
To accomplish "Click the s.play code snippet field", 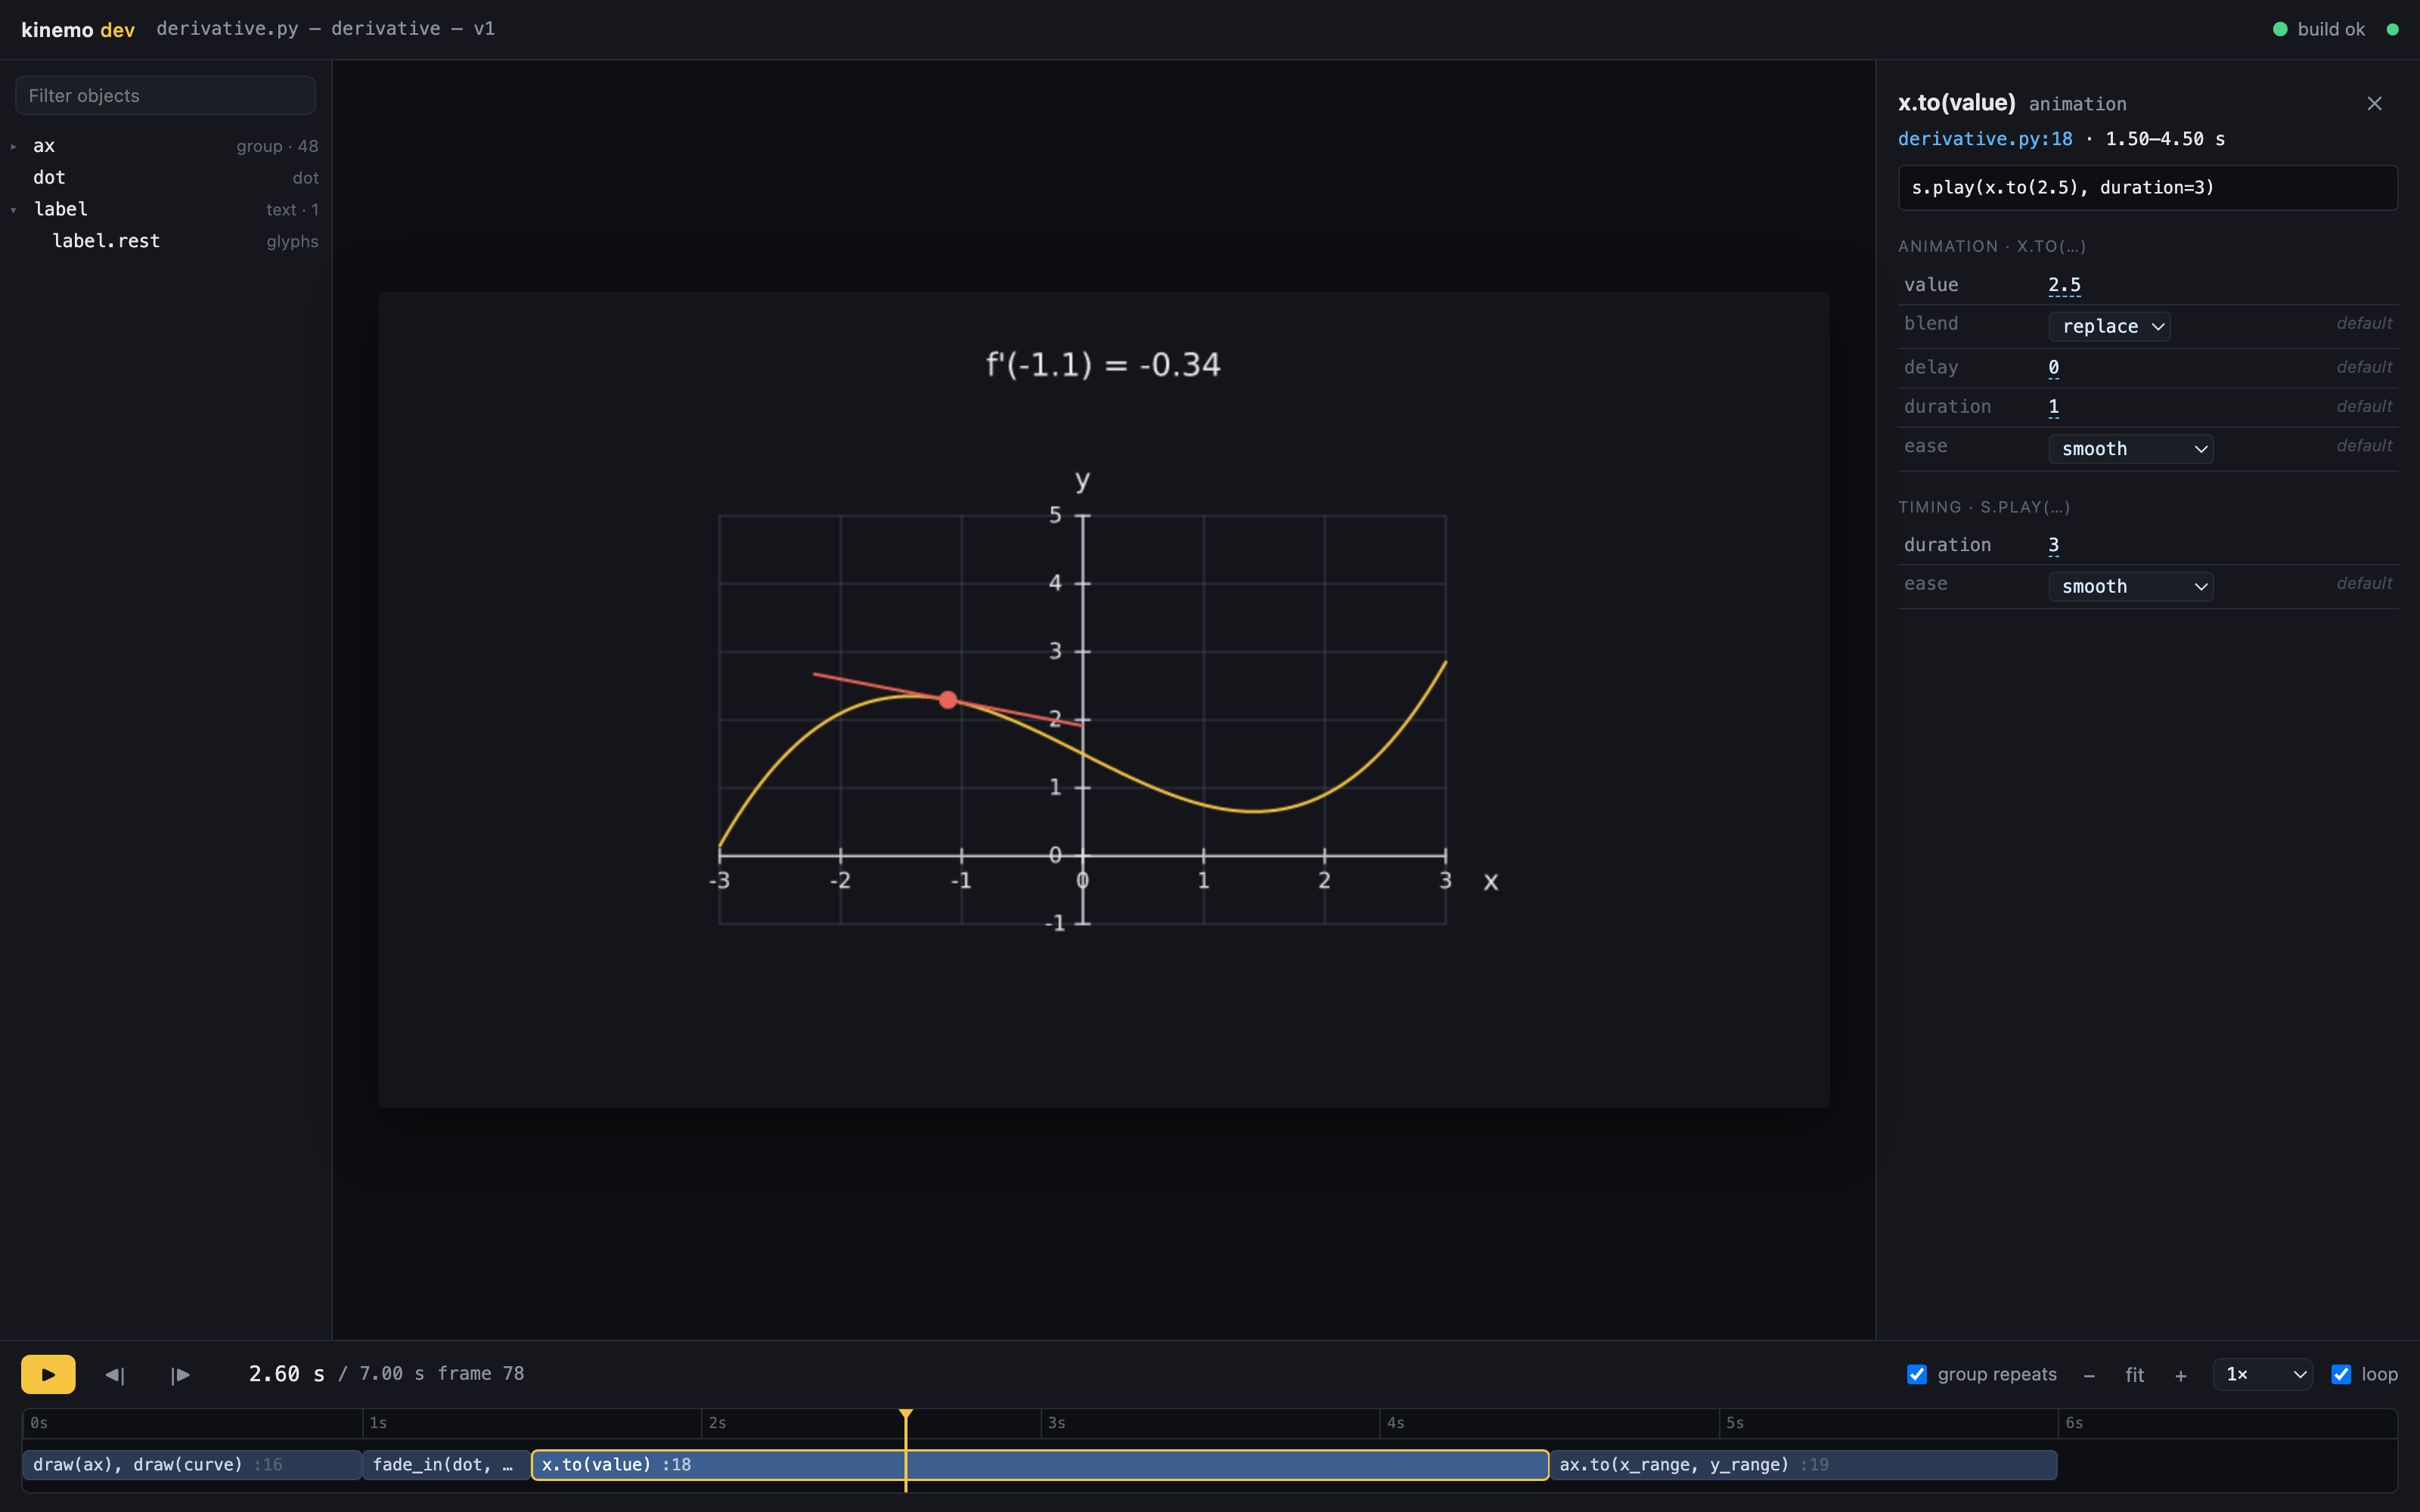I will click(x=2148, y=188).
